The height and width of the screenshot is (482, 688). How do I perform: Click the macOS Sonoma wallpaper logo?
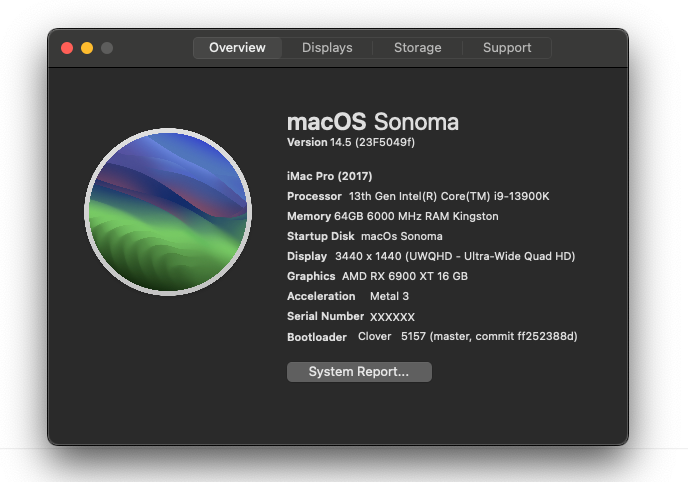pyautogui.click(x=168, y=212)
